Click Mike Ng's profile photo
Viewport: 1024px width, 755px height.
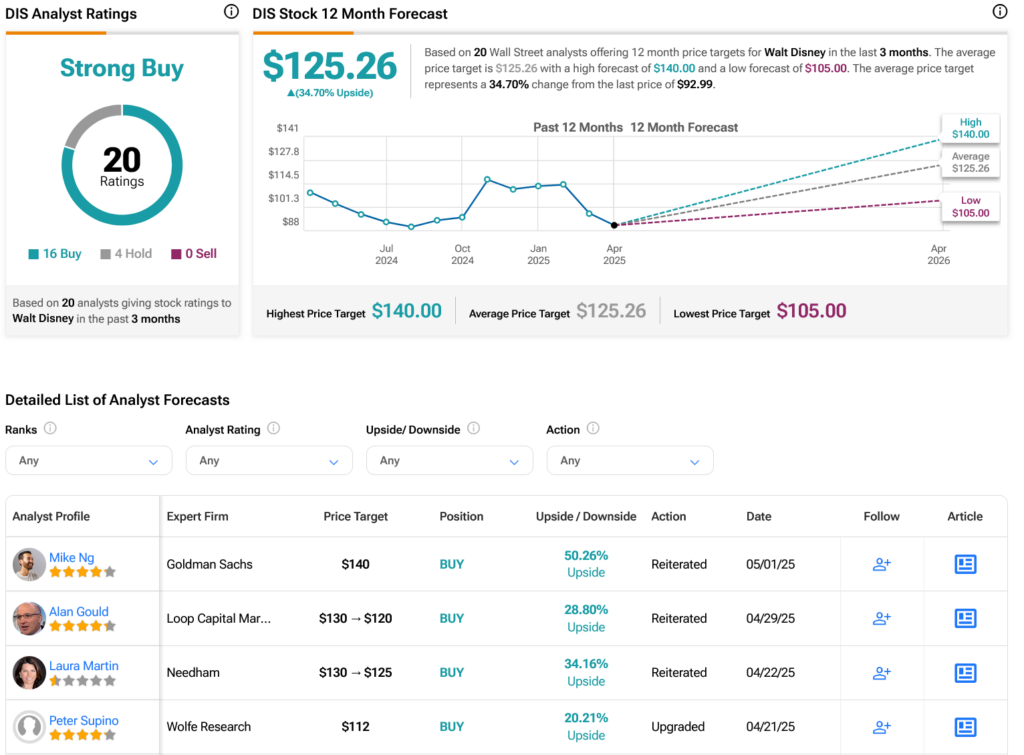[x=29, y=564]
